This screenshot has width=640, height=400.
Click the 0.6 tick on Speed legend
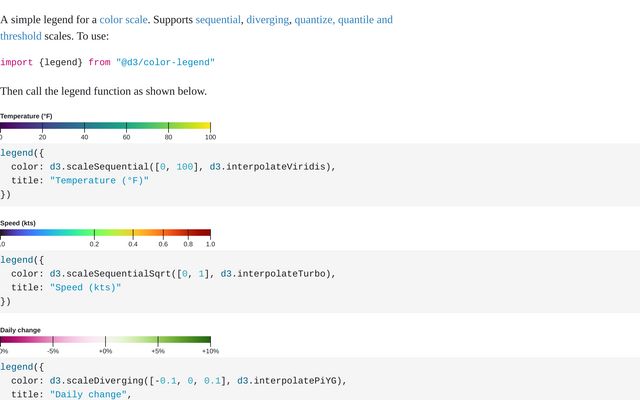pos(163,244)
